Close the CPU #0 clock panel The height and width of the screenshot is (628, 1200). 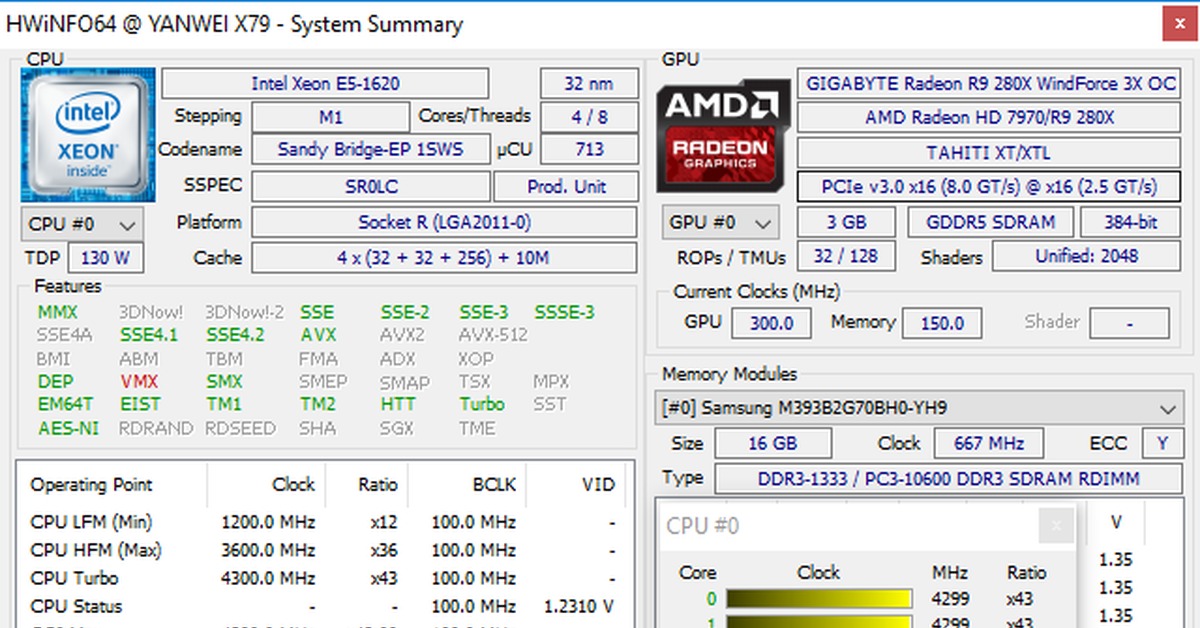pos(1054,524)
